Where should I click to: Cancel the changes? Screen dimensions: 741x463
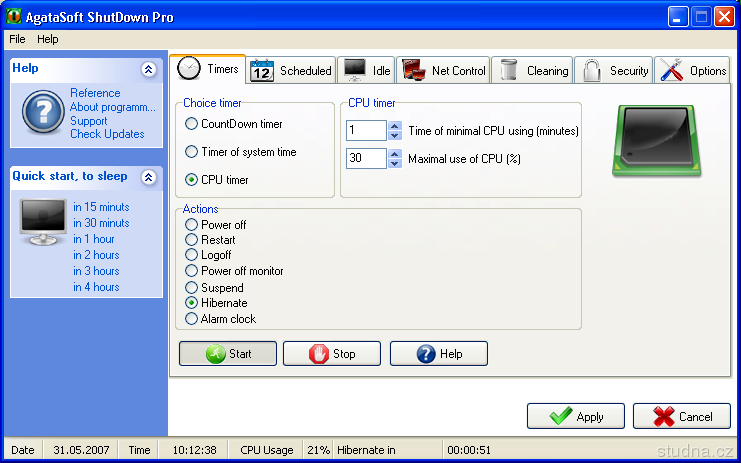coord(681,416)
